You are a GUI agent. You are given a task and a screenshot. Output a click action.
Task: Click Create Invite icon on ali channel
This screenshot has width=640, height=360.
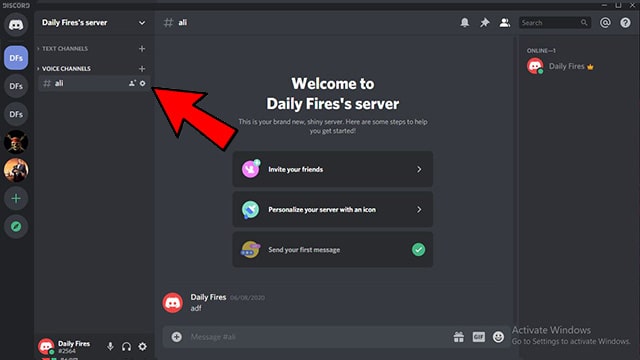pyautogui.click(x=132, y=83)
